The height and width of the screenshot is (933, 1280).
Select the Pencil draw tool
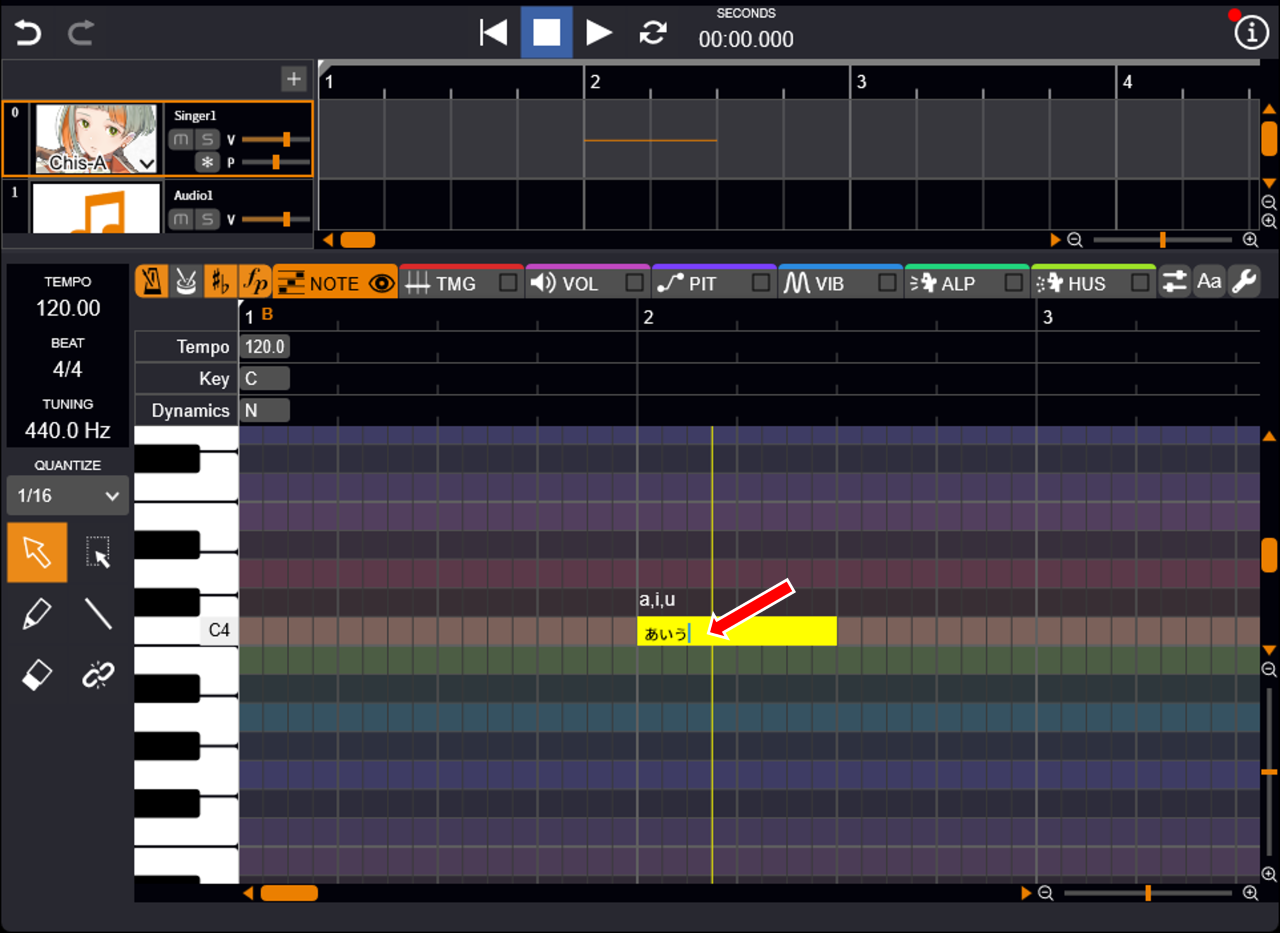tap(37, 614)
